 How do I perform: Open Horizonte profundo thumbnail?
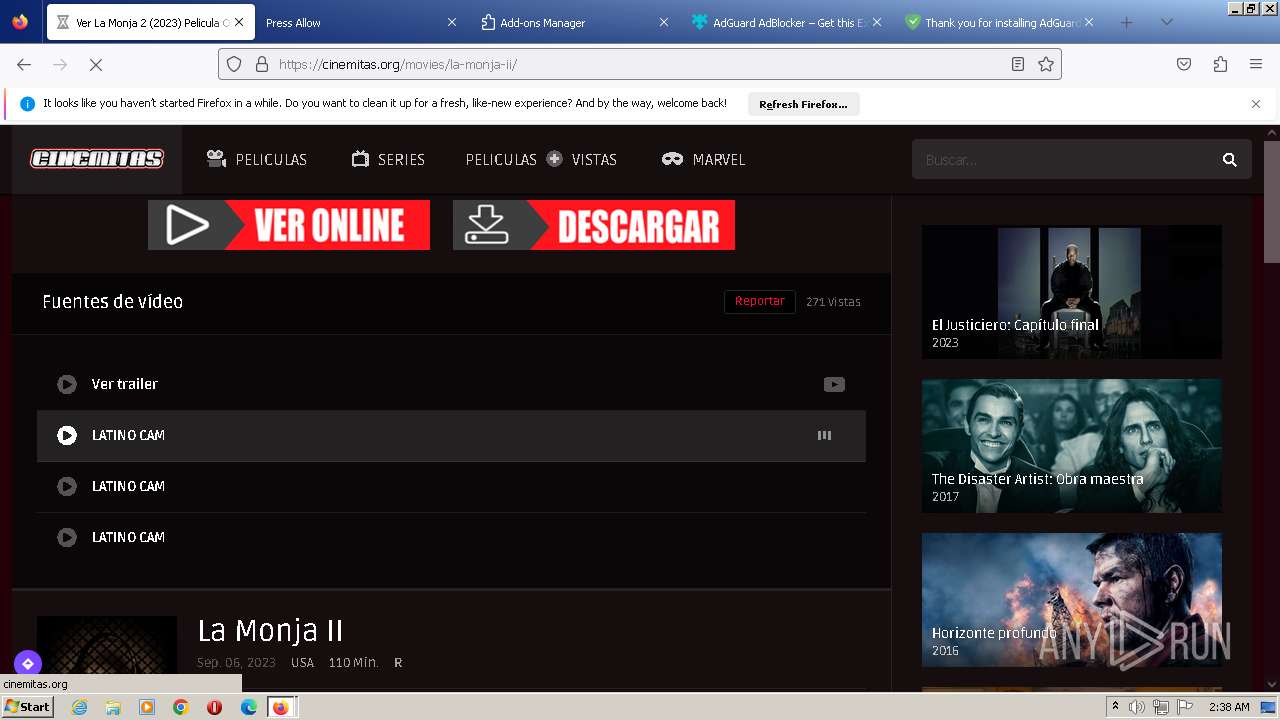1071,600
